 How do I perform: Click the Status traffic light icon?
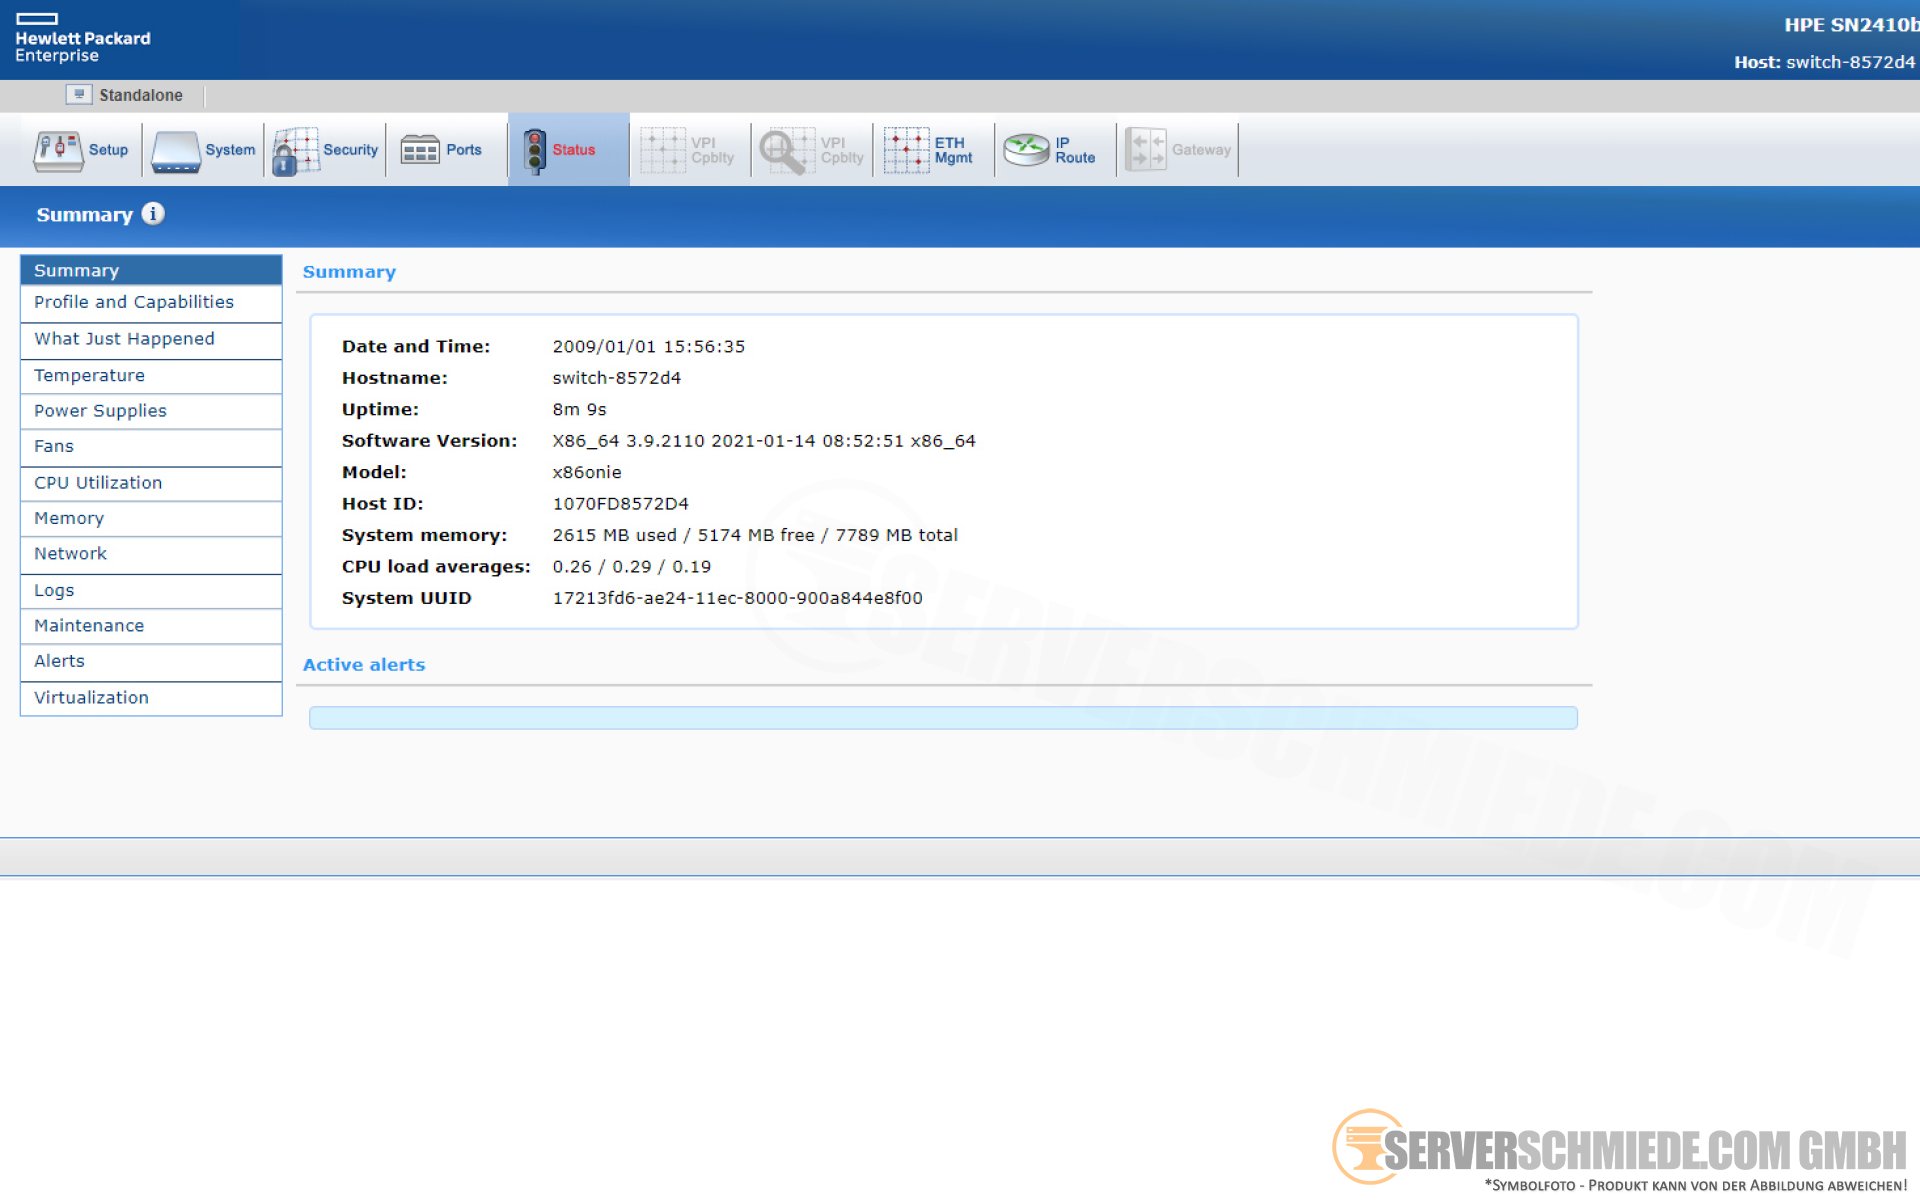[x=535, y=150]
